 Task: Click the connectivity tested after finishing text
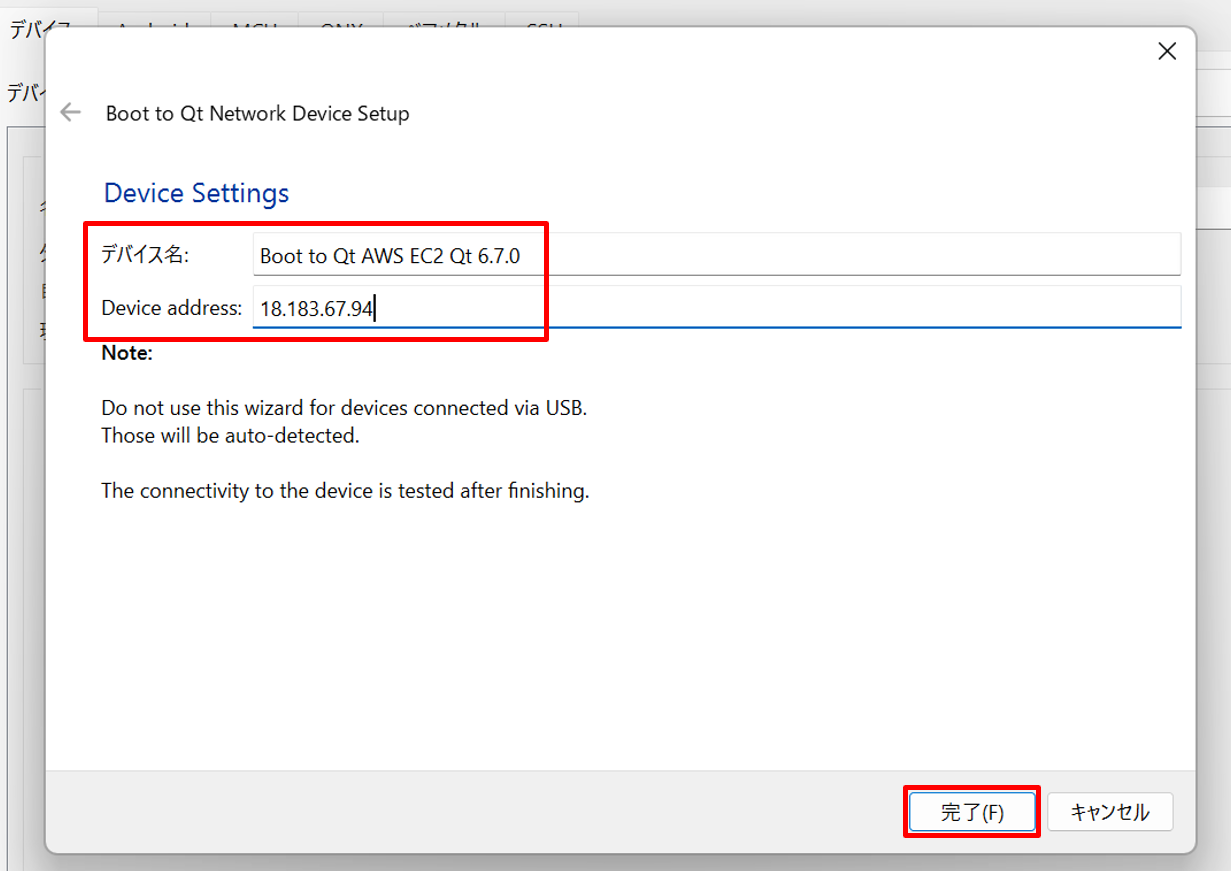pyautogui.click(x=345, y=491)
